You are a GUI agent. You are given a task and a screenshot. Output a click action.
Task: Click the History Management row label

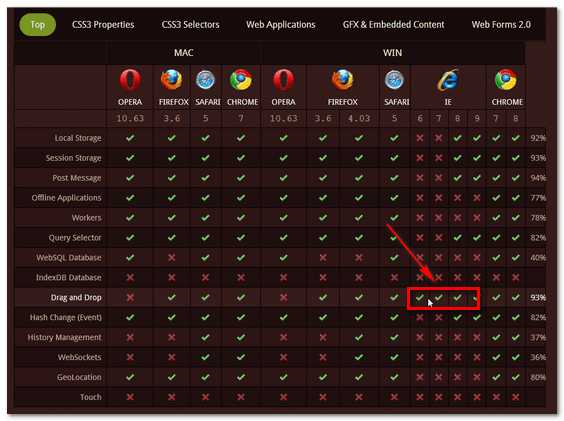point(64,338)
